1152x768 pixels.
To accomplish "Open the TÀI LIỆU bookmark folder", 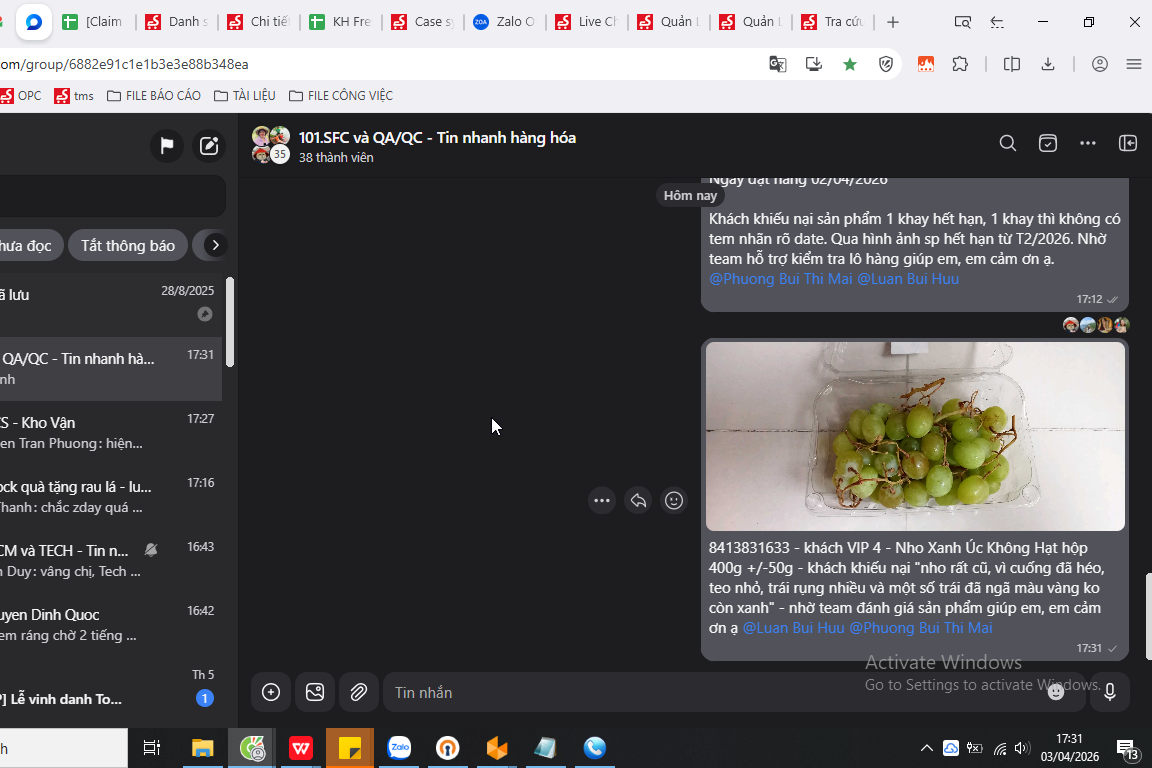I will (245, 96).
